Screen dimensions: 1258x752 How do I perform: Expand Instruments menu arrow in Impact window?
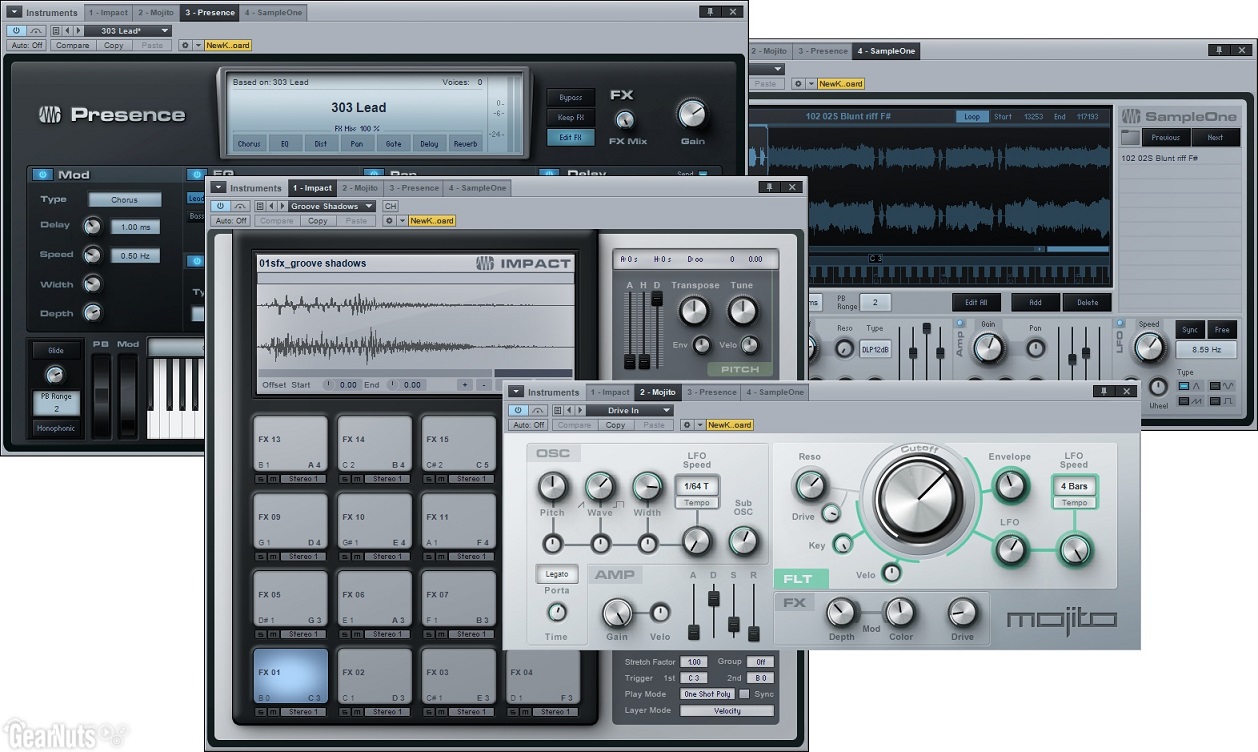click(x=218, y=187)
